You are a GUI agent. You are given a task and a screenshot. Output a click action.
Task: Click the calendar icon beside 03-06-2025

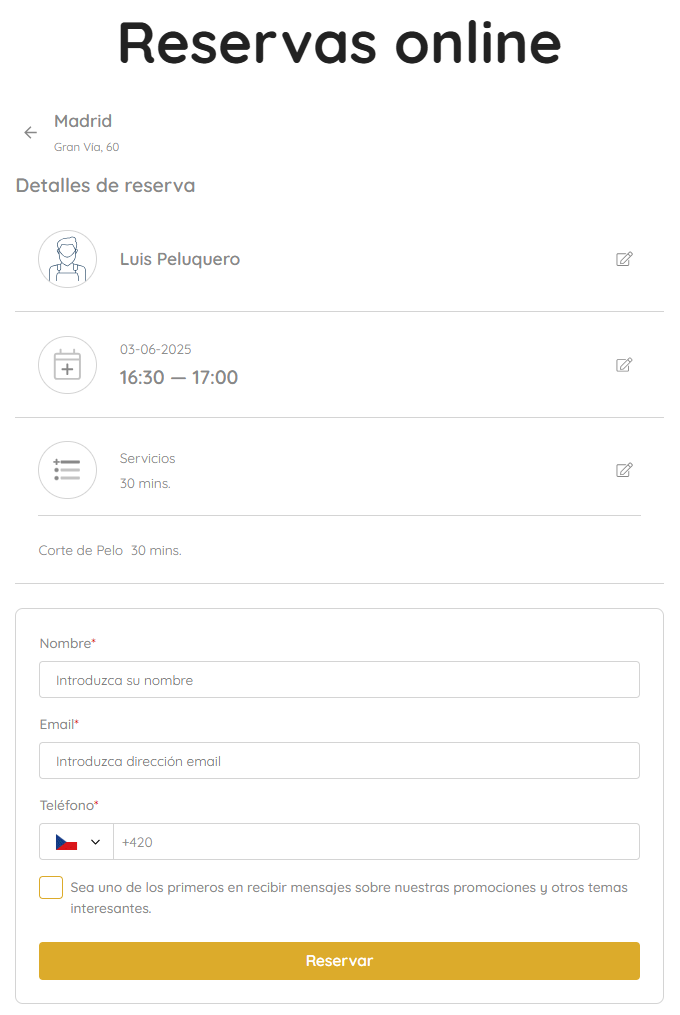[67, 364]
